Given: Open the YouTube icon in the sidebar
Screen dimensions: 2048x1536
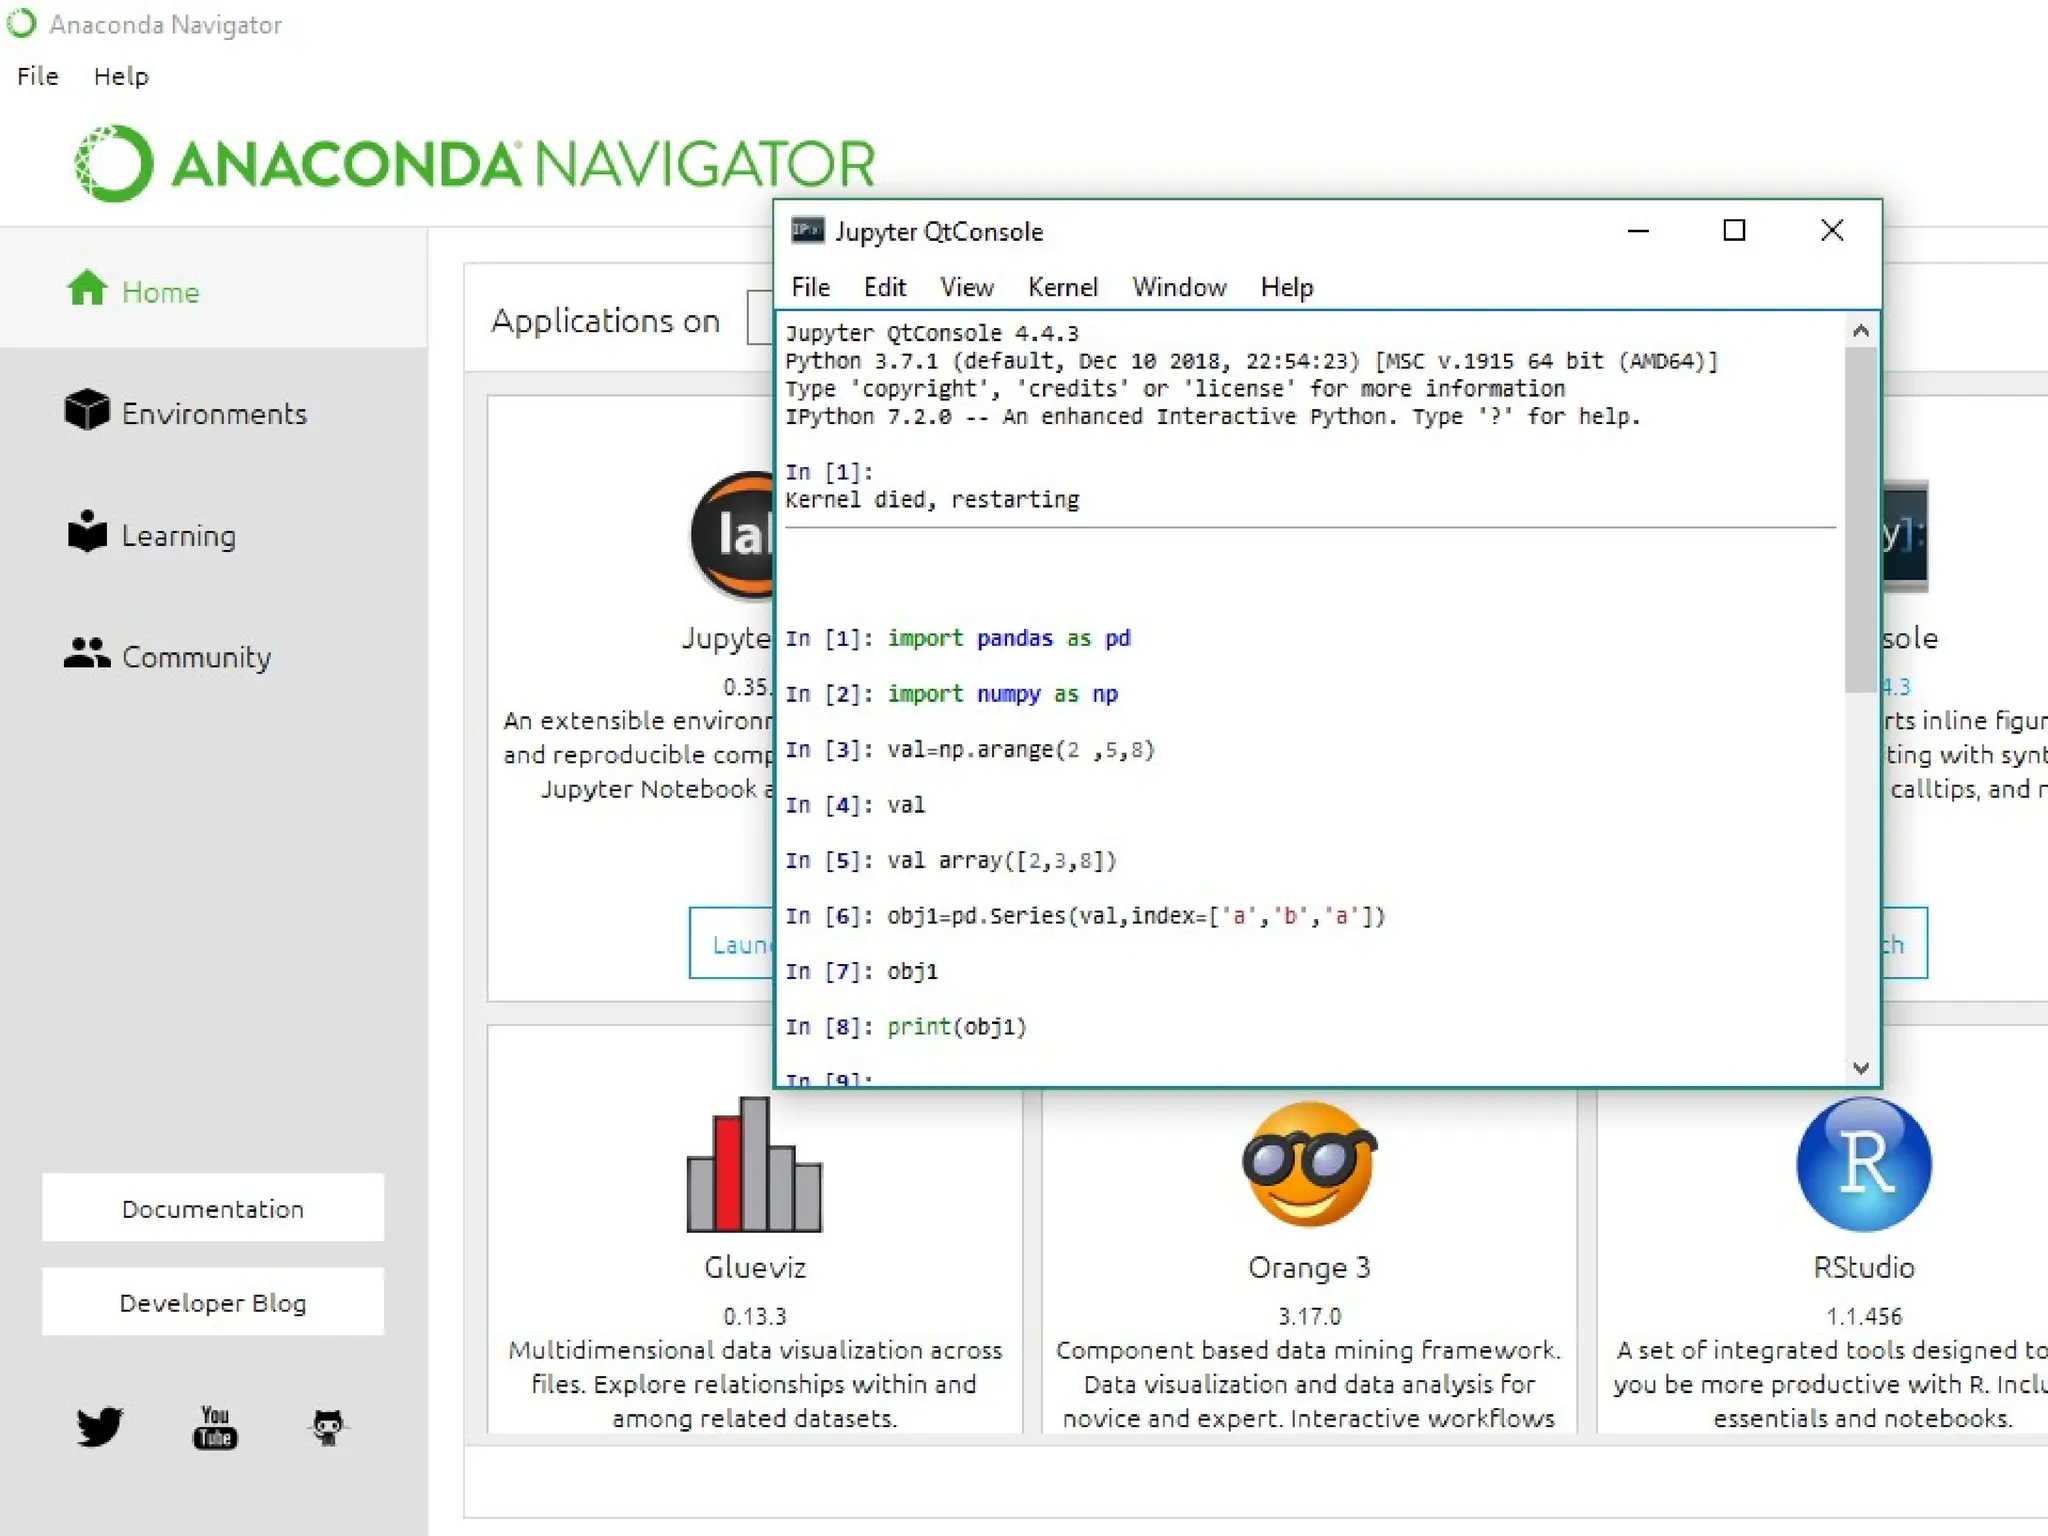Looking at the screenshot, I should (215, 1427).
